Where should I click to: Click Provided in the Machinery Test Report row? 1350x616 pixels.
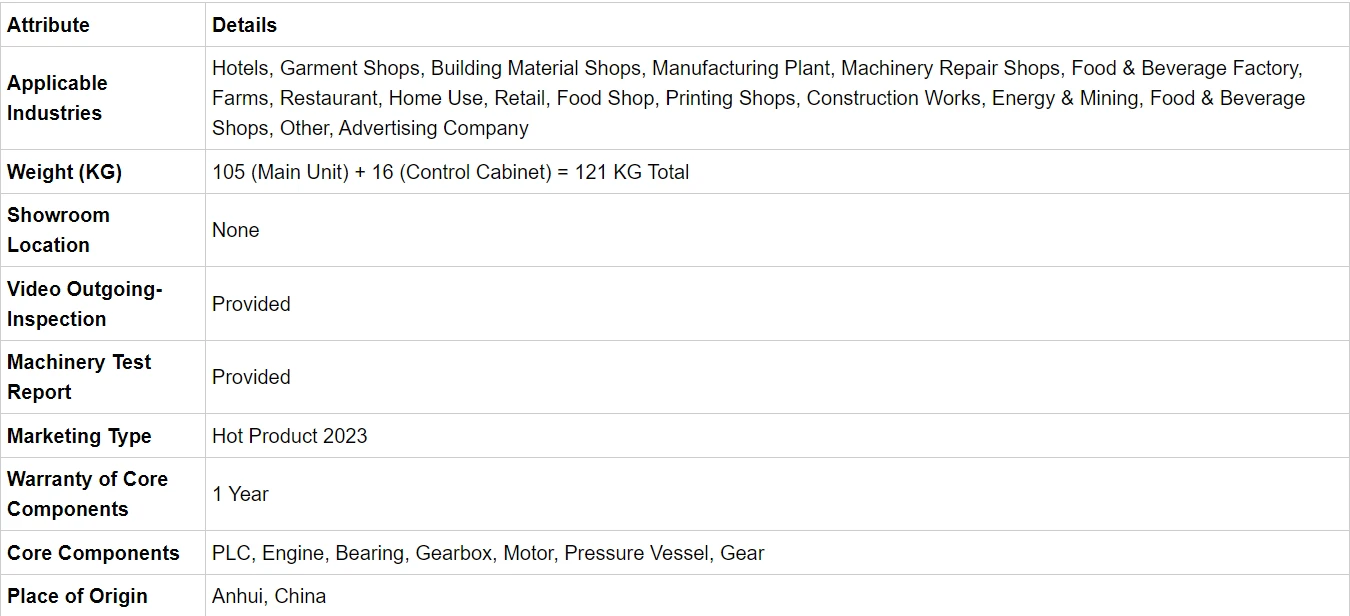(x=251, y=377)
